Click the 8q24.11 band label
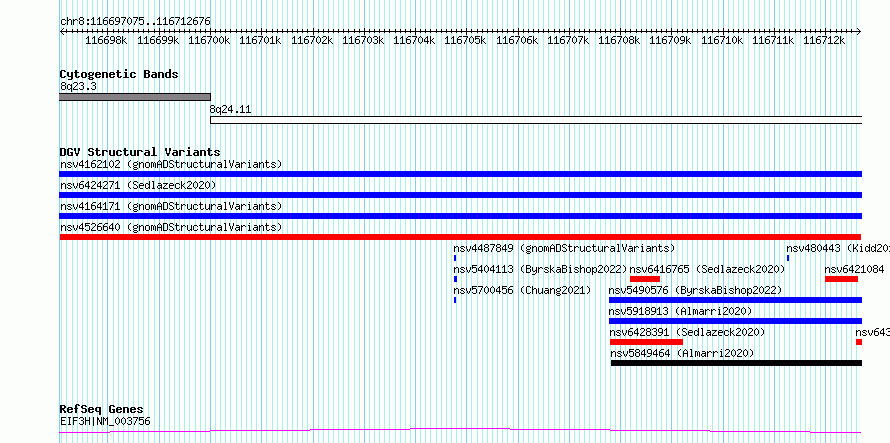The width and height of the screenshot is (890, 443). click(230, 109)
